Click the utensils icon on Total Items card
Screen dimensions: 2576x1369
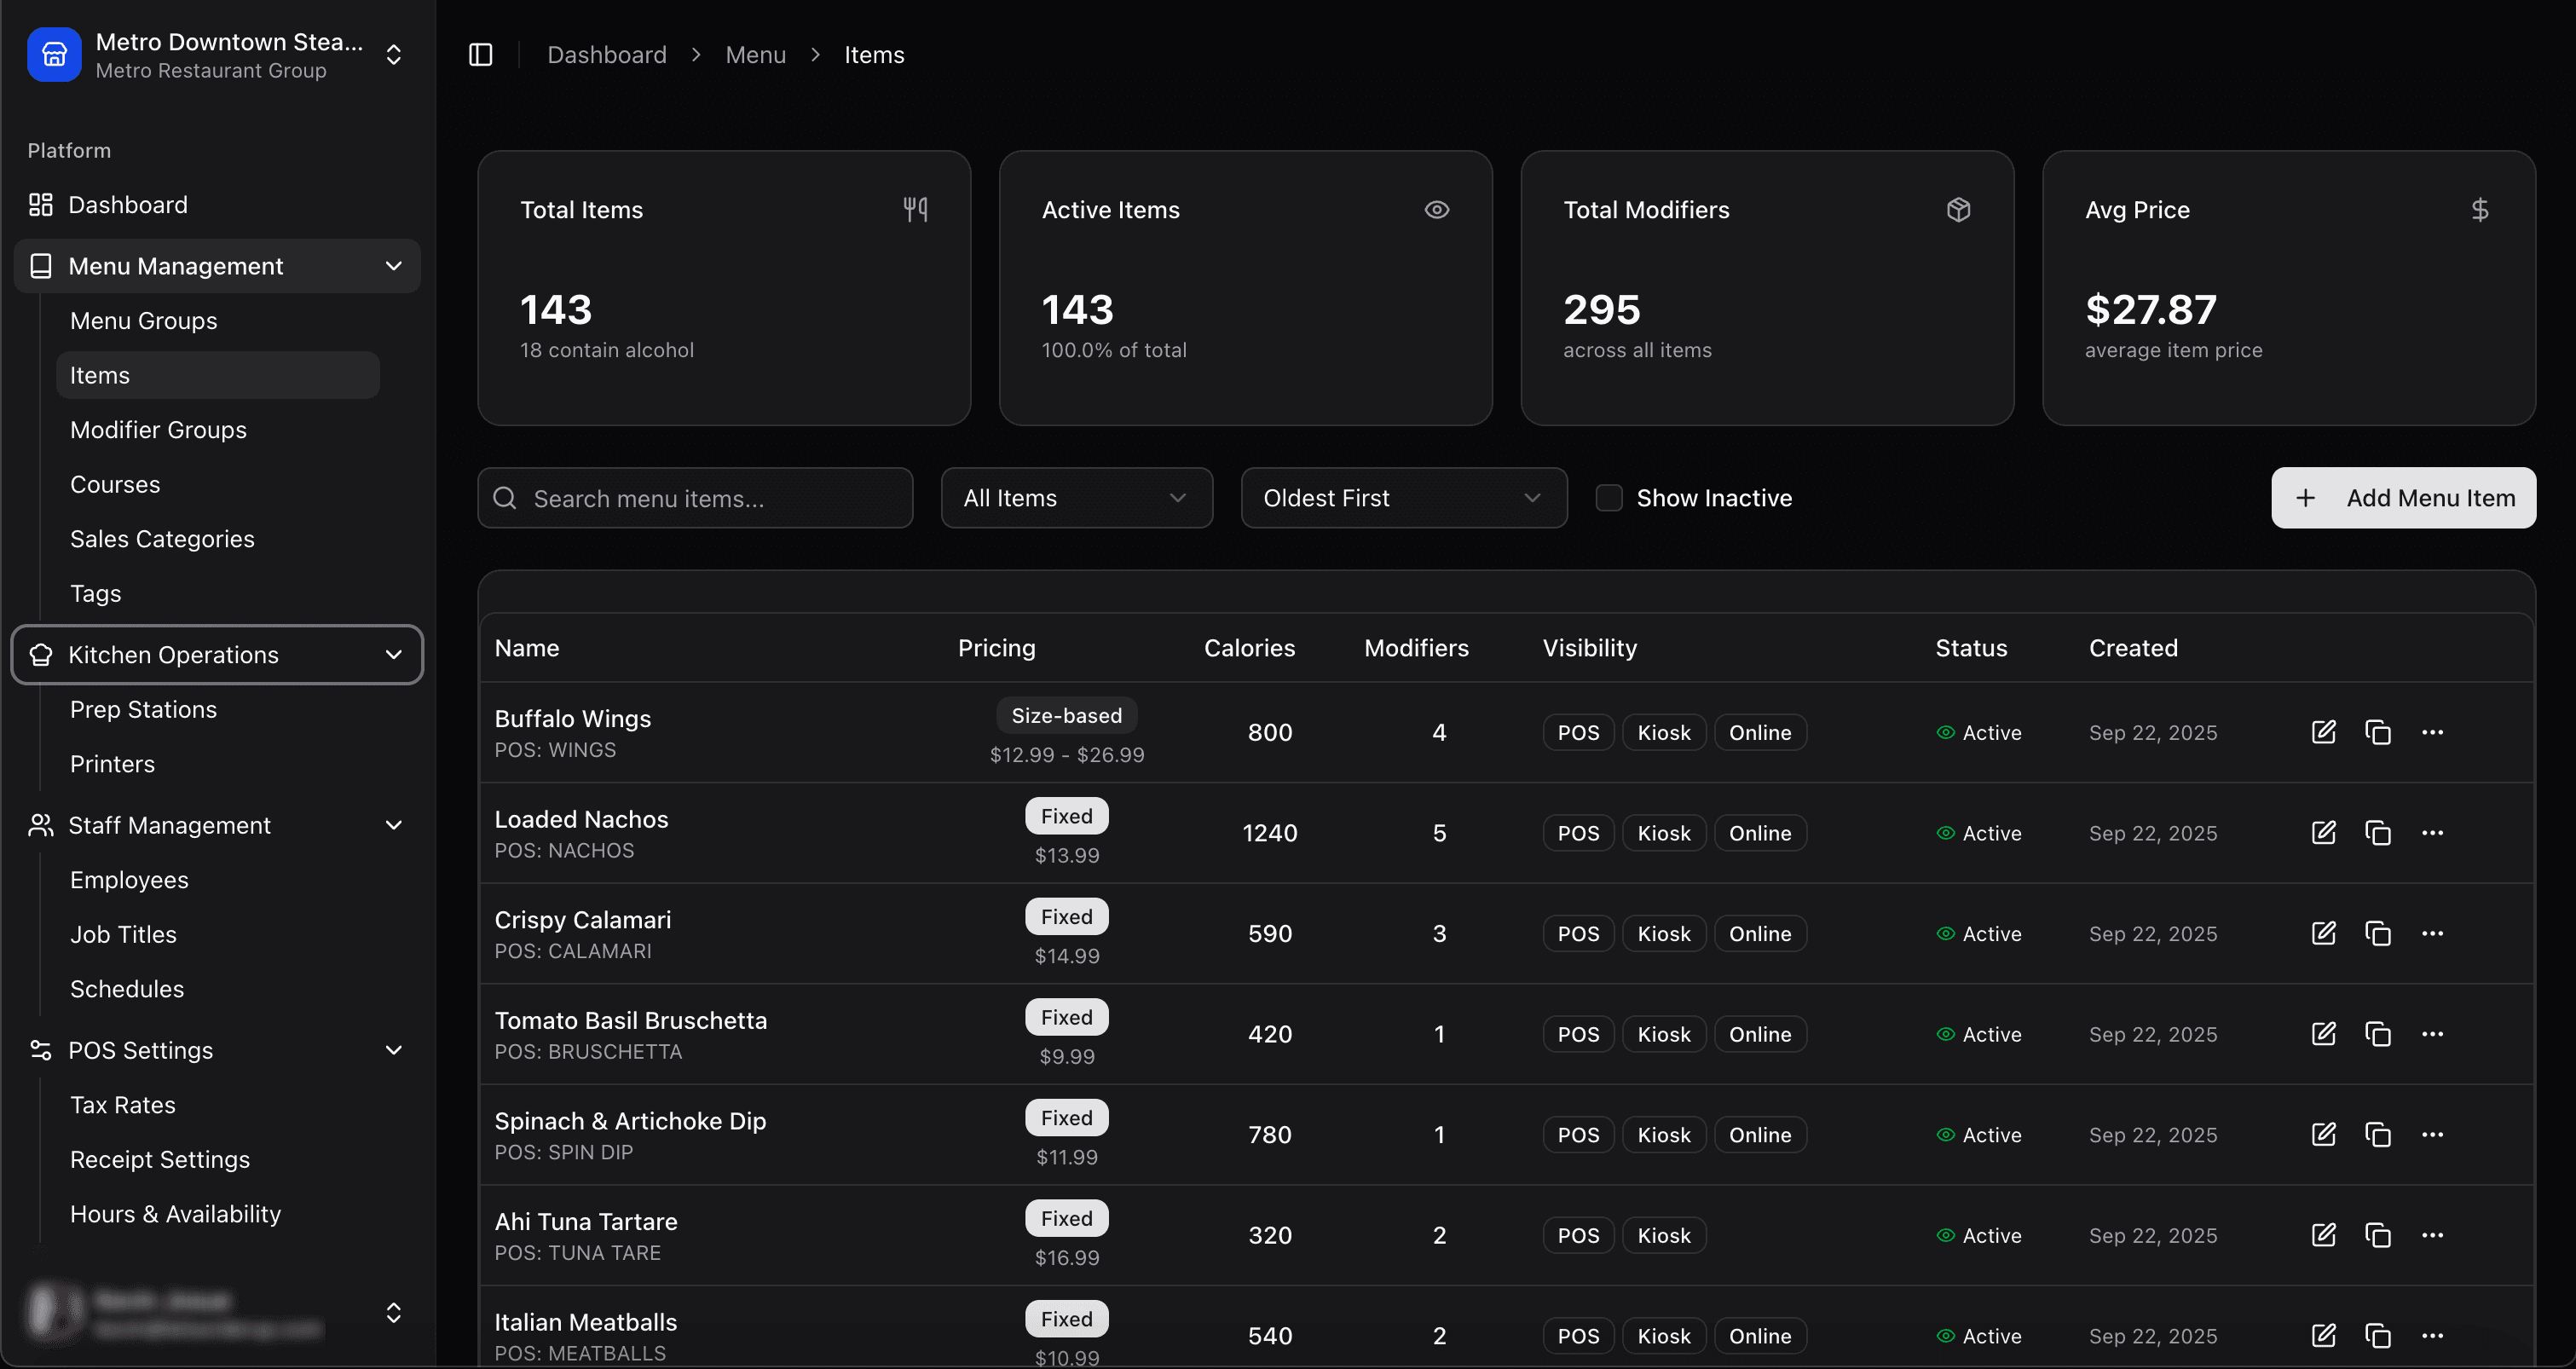(x=916, y=209)
